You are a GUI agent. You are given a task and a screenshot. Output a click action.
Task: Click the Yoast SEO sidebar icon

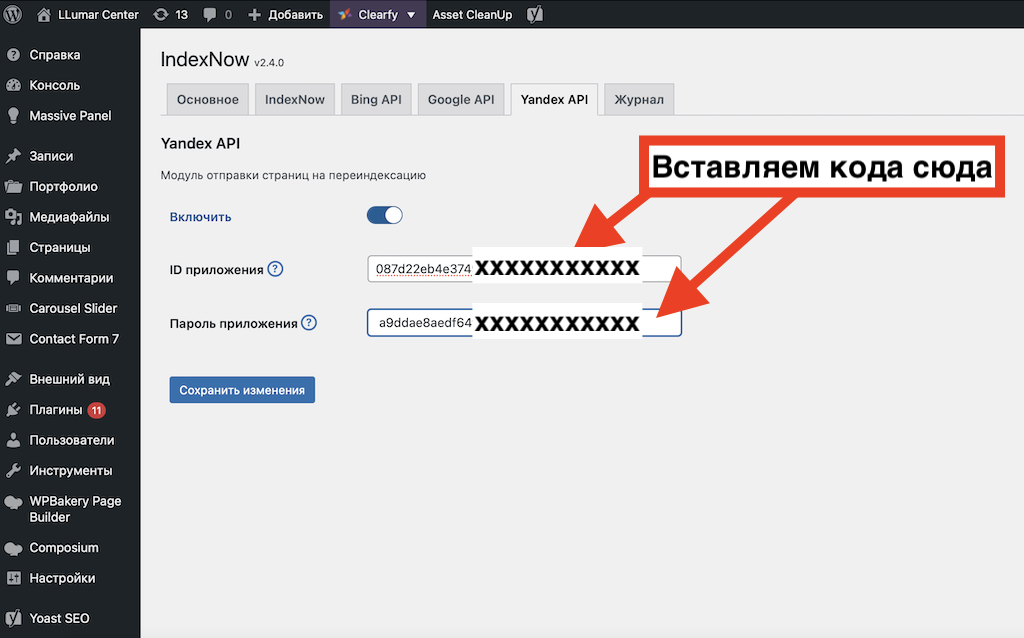click(x=13, y=618)
